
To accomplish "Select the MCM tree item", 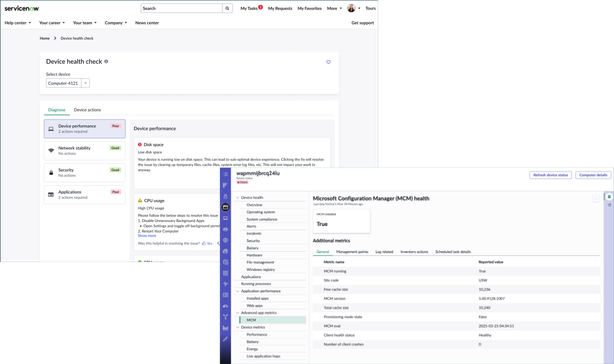I will pos(273,320).
